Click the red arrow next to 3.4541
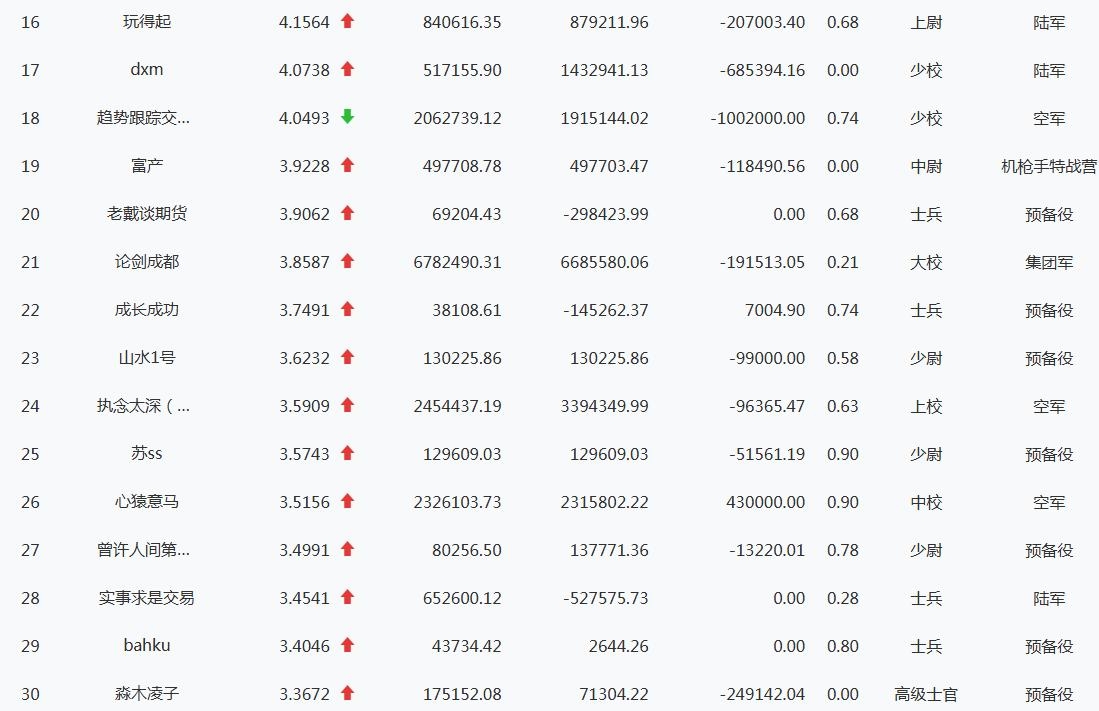Image resolution: width=1099 pixels, height=711 pixels. [347, 597]
